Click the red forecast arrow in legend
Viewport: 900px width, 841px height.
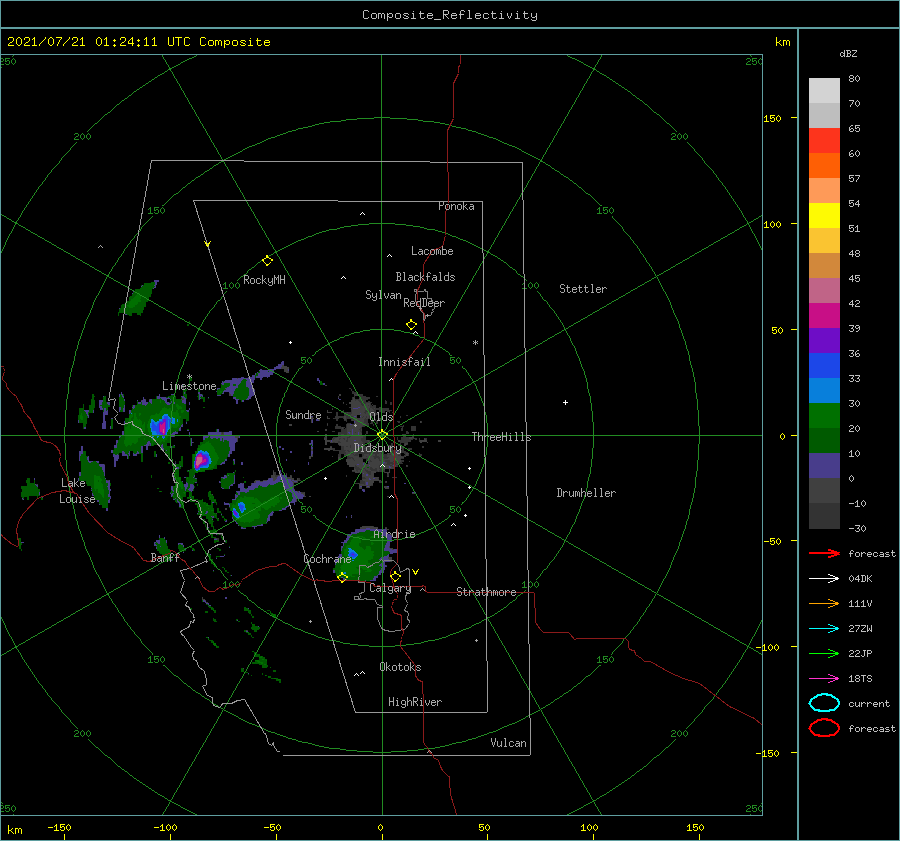(824, 553)
